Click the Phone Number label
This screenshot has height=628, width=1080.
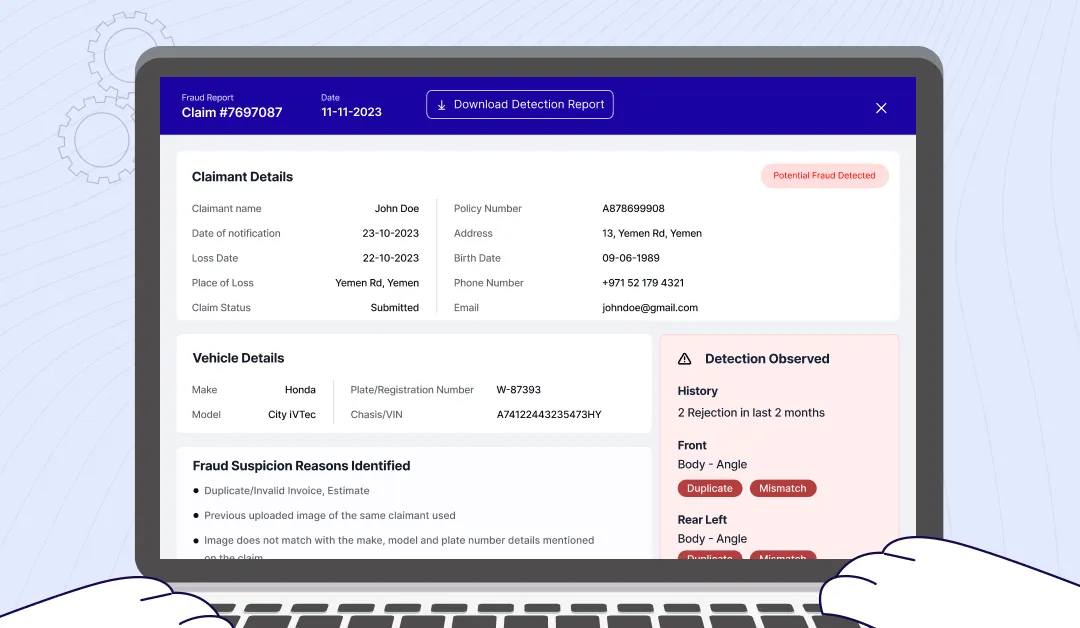[x=488, y=283]
